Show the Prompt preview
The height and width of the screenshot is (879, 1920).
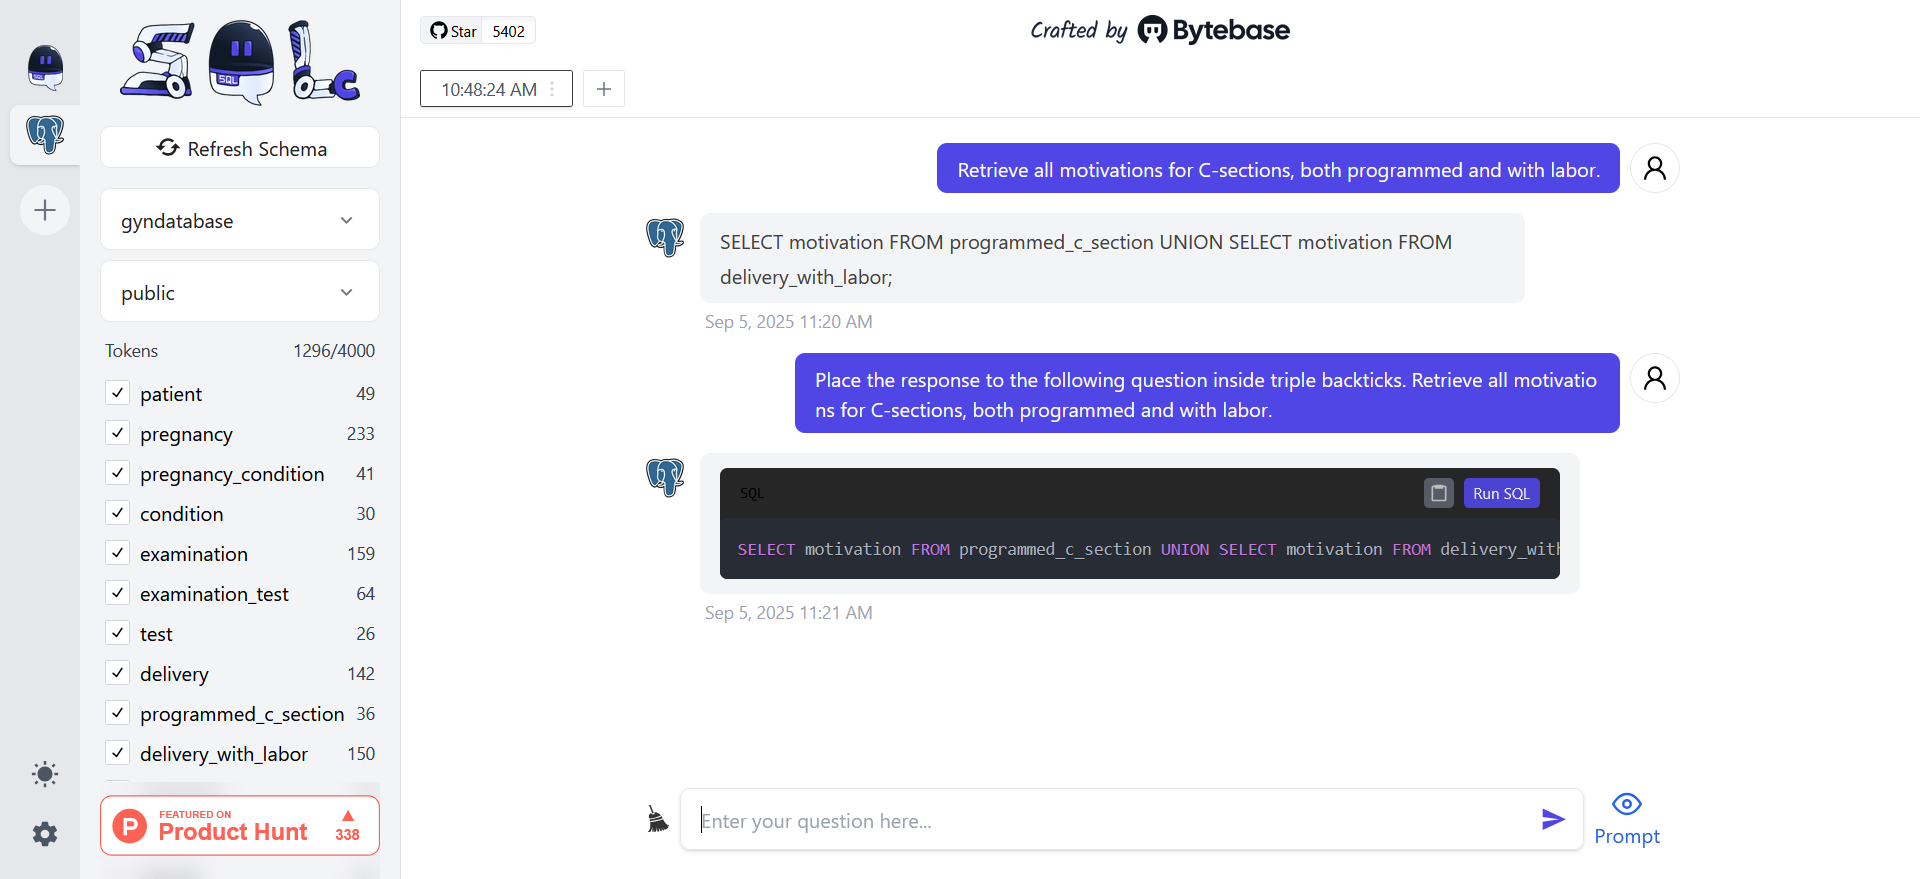1627,820
